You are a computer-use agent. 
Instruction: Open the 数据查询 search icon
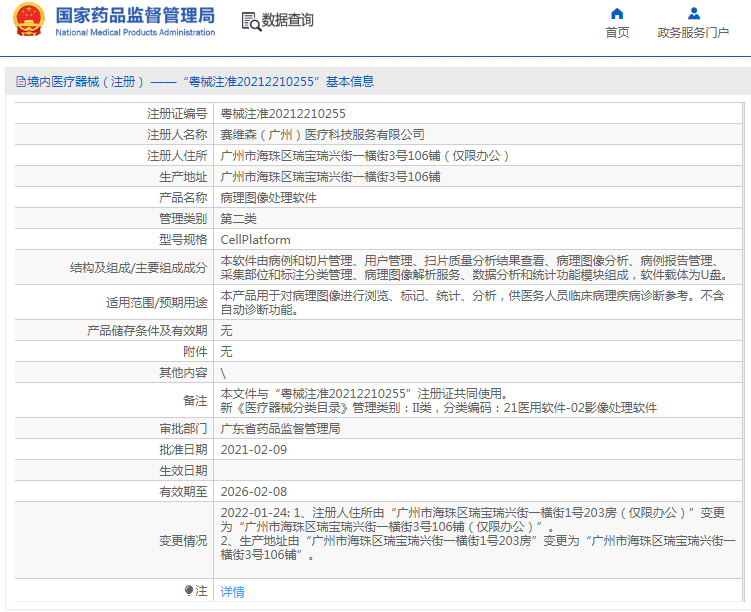pyautogui.click(x=251, y=22)
